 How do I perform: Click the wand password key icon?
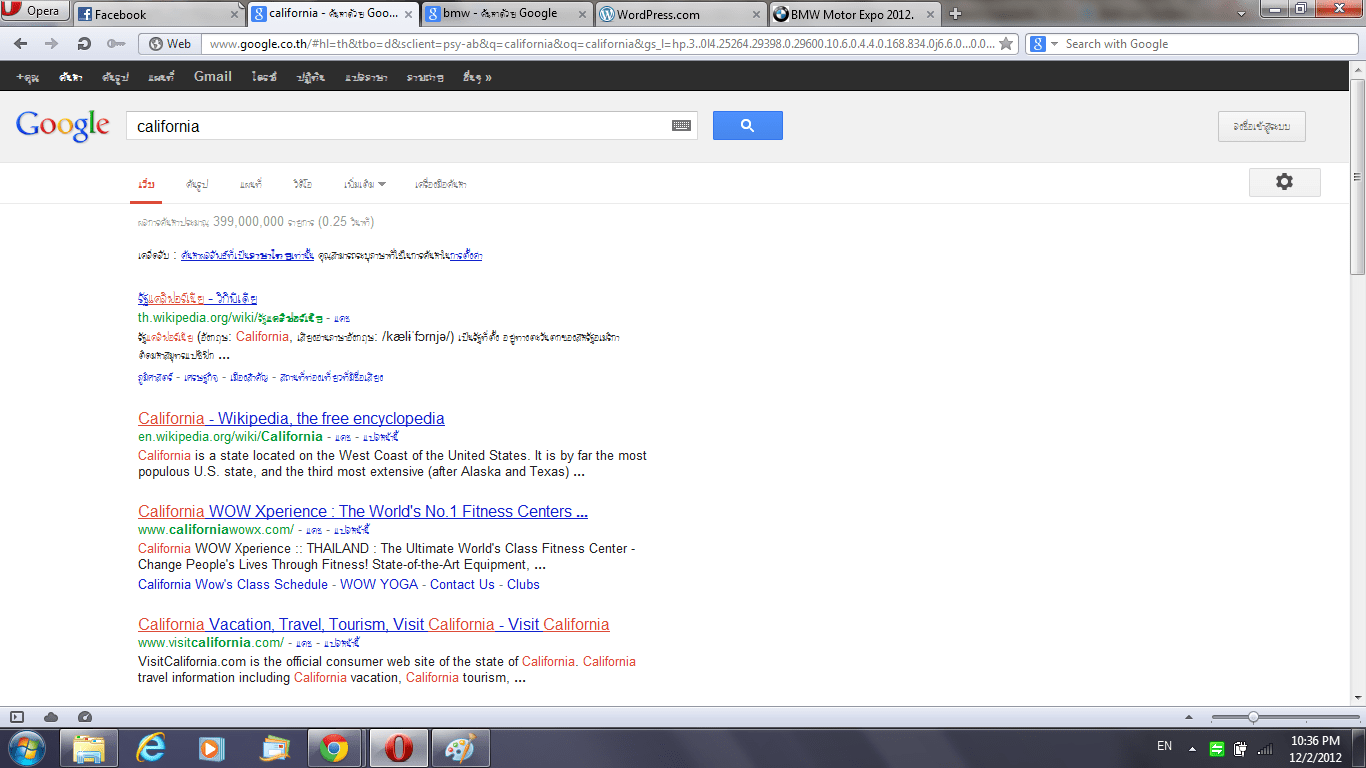click(116, 44)
